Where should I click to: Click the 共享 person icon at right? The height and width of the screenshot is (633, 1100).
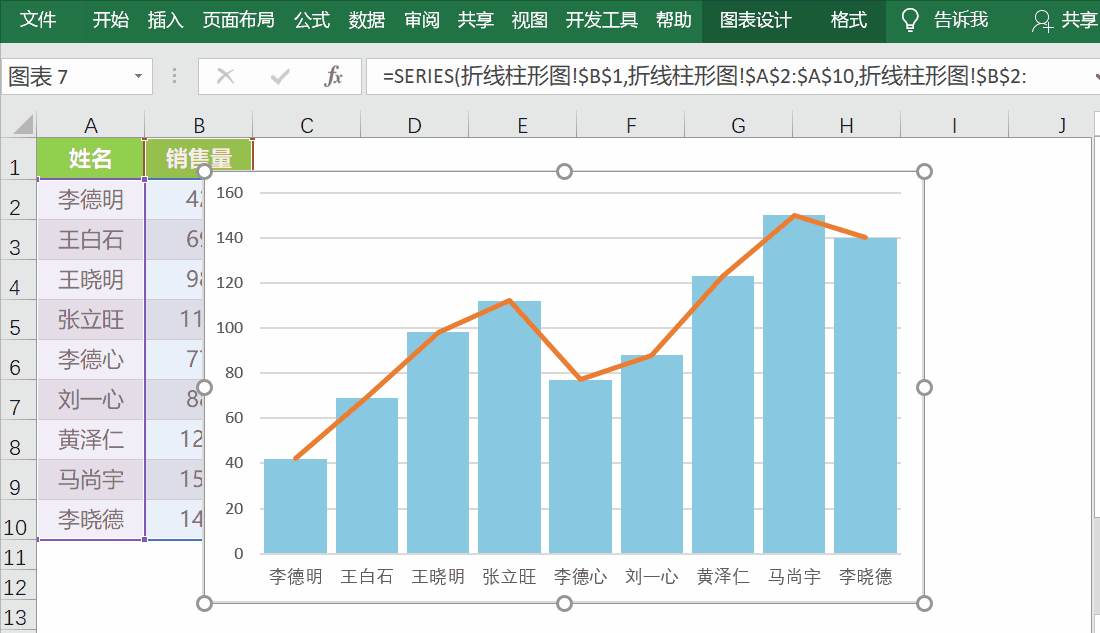[1042, 21]
